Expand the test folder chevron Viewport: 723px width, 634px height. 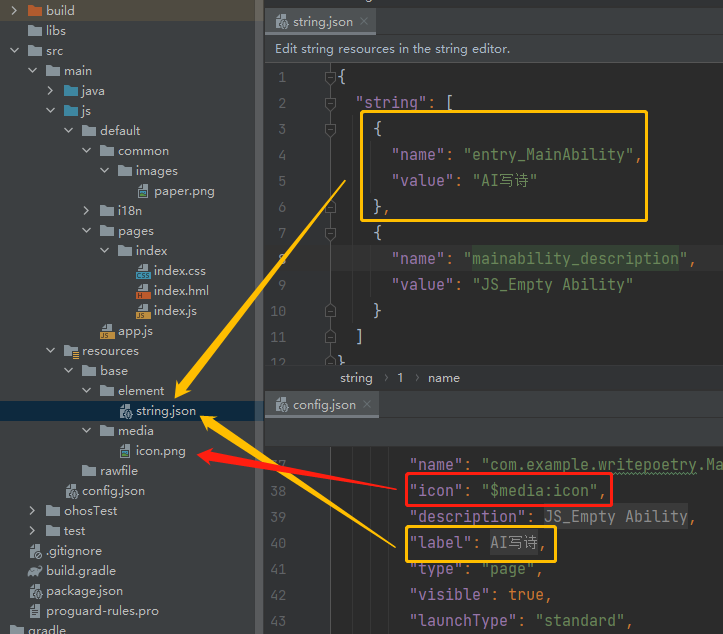click(32, 531)
